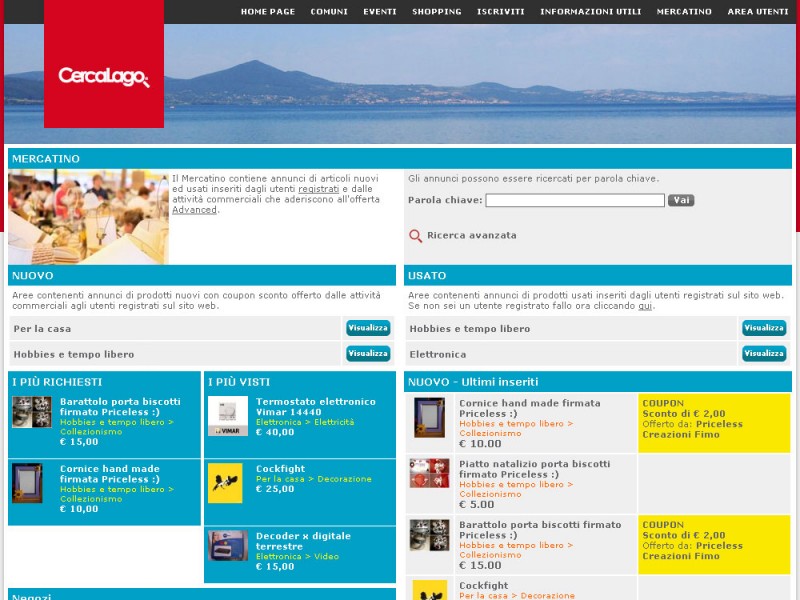The height and width of the screenshot is (600, 800).
Task: Open the Decoder digitale terrestre thumbnail
Action: (228, 546)
